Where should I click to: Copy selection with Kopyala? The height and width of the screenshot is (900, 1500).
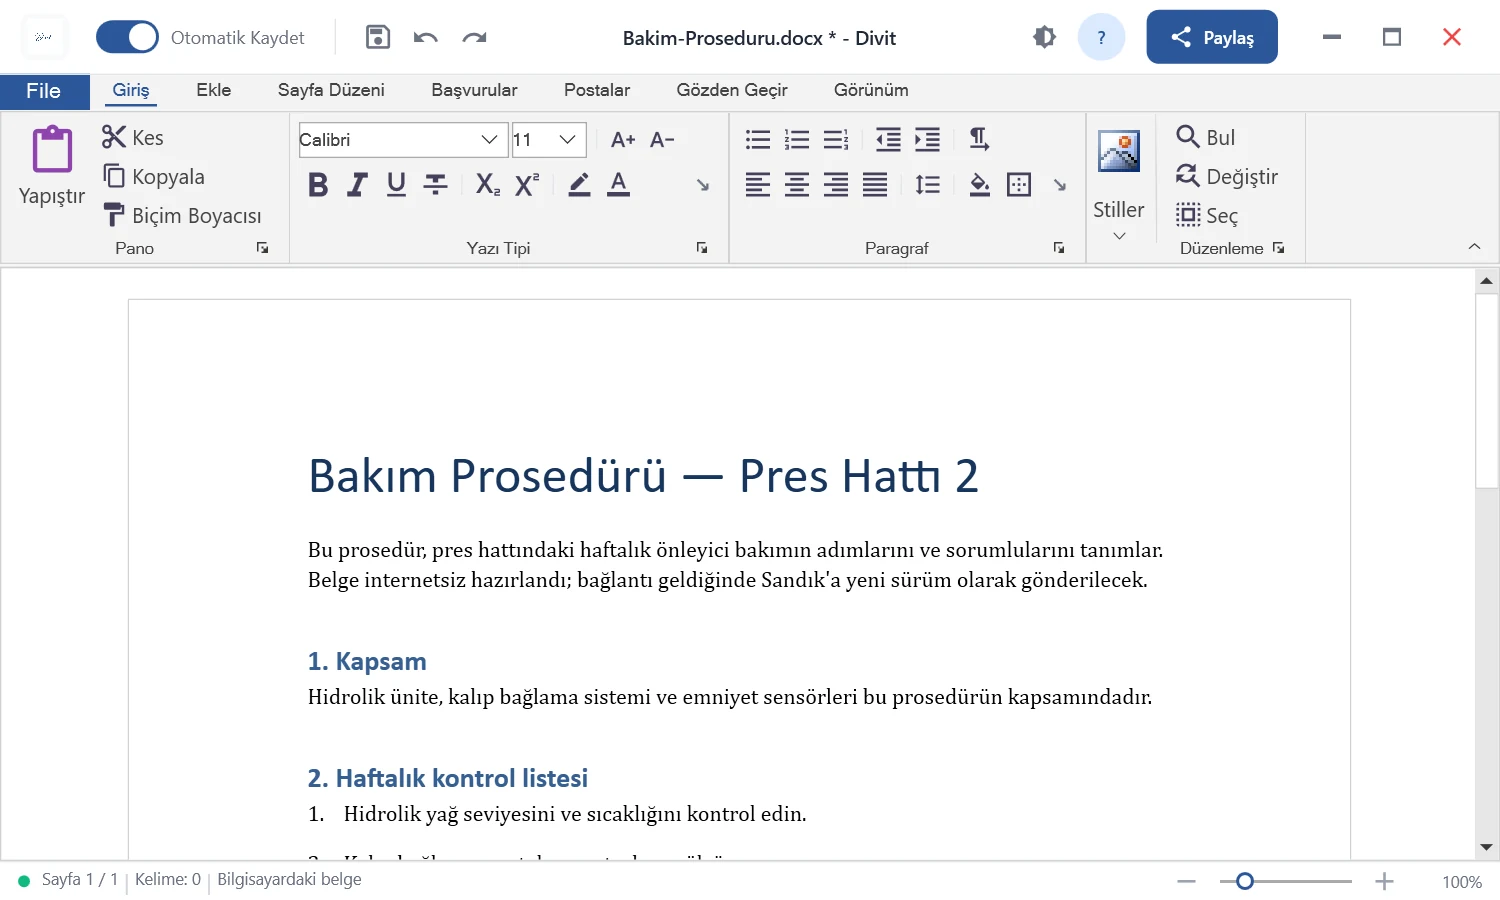click(x=154, y=176)
